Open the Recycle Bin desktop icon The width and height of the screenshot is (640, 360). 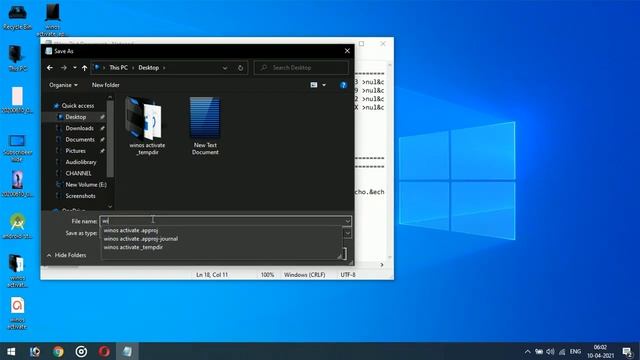coord(17,17)
